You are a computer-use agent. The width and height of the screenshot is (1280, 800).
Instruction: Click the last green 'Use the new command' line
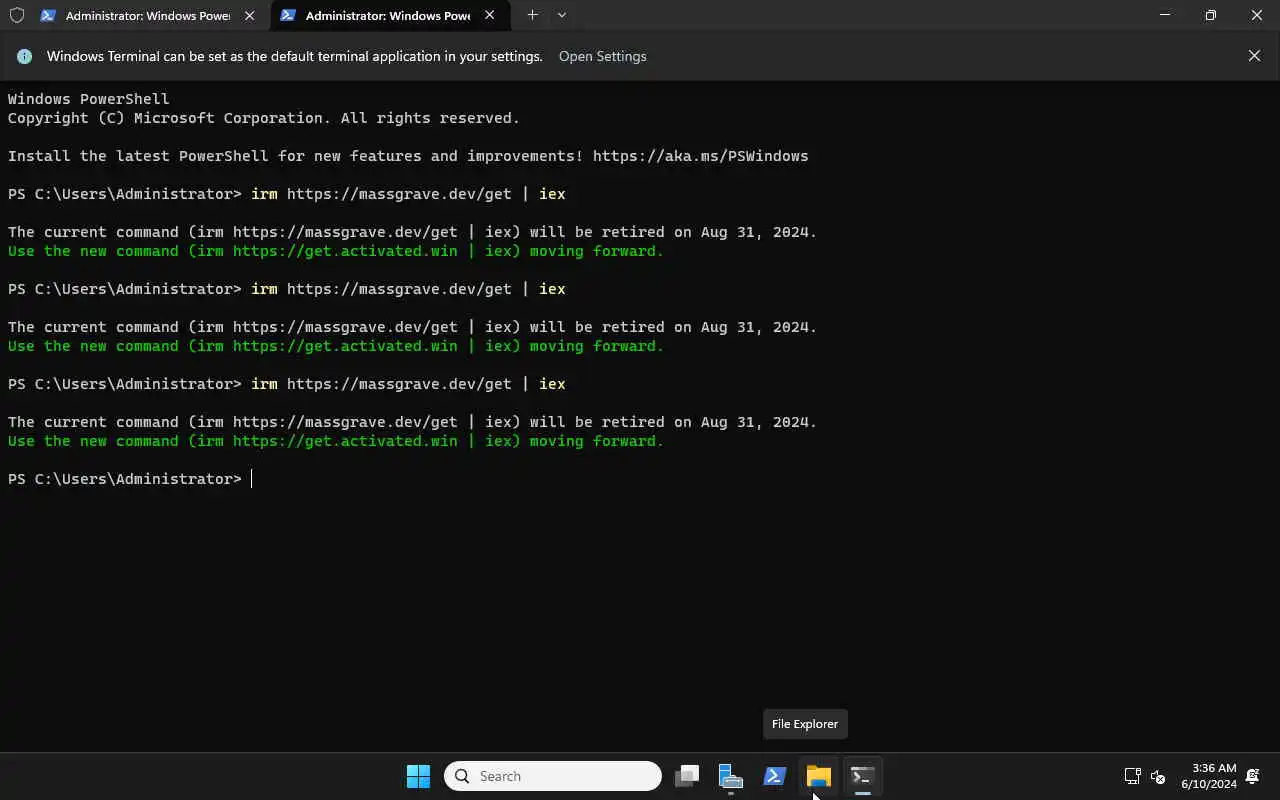coord(335,441)
